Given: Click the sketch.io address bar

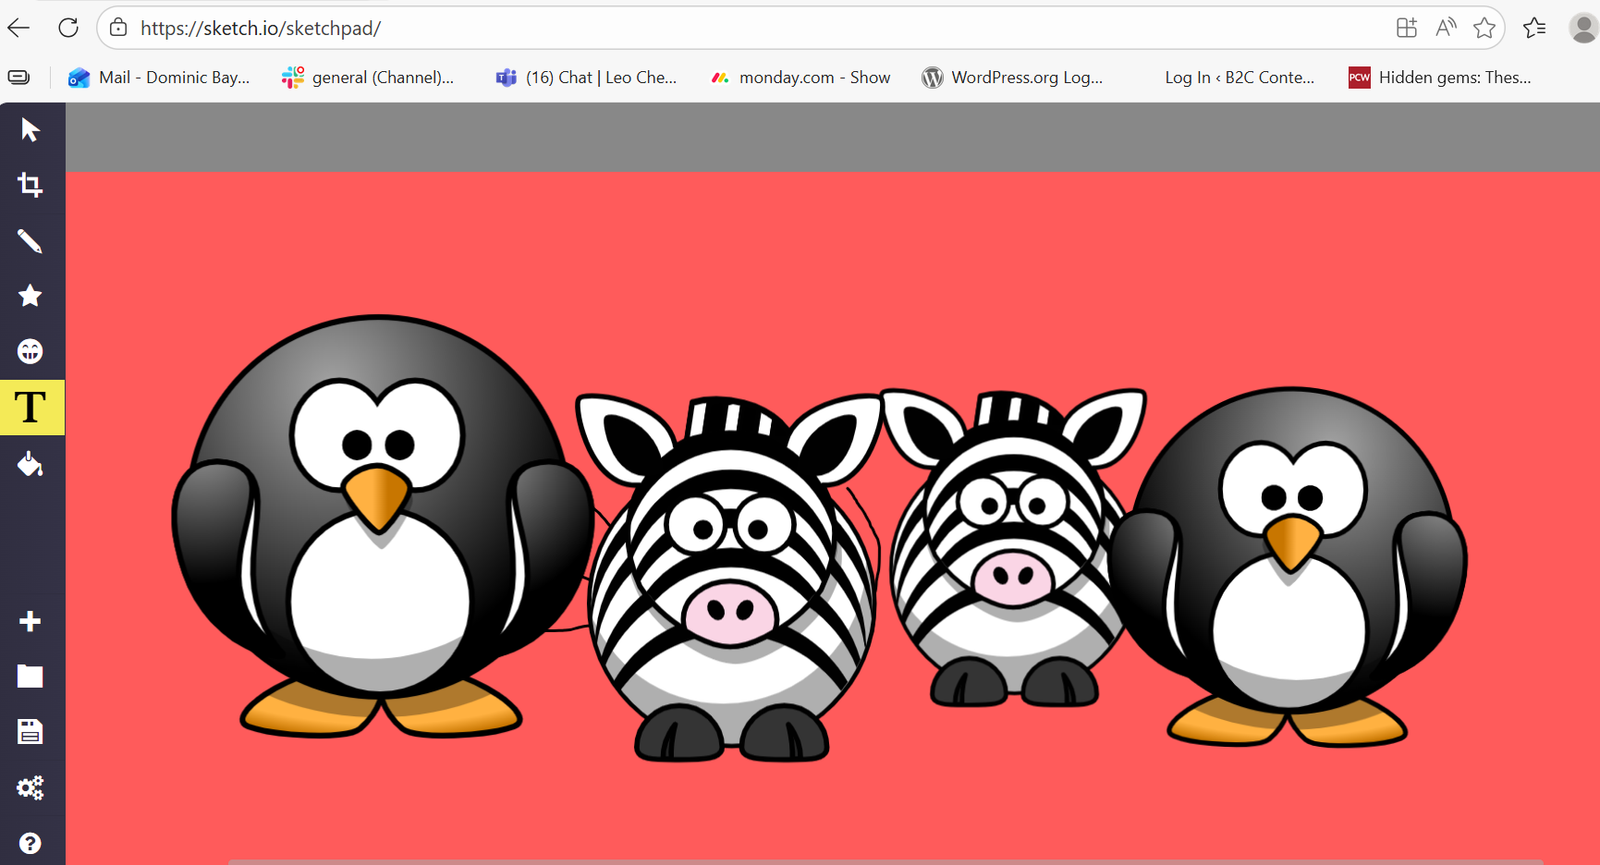Looking at the screenshot, I should click(x=700, y=28).
